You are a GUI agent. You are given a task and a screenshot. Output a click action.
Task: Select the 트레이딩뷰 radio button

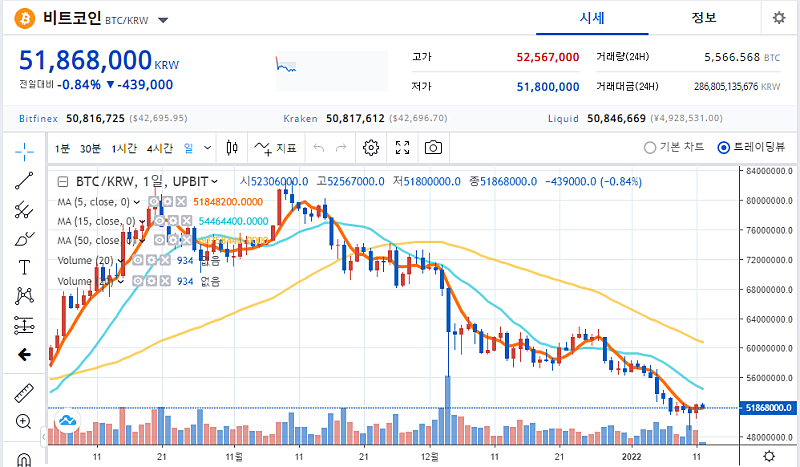(x=723, y=148)
